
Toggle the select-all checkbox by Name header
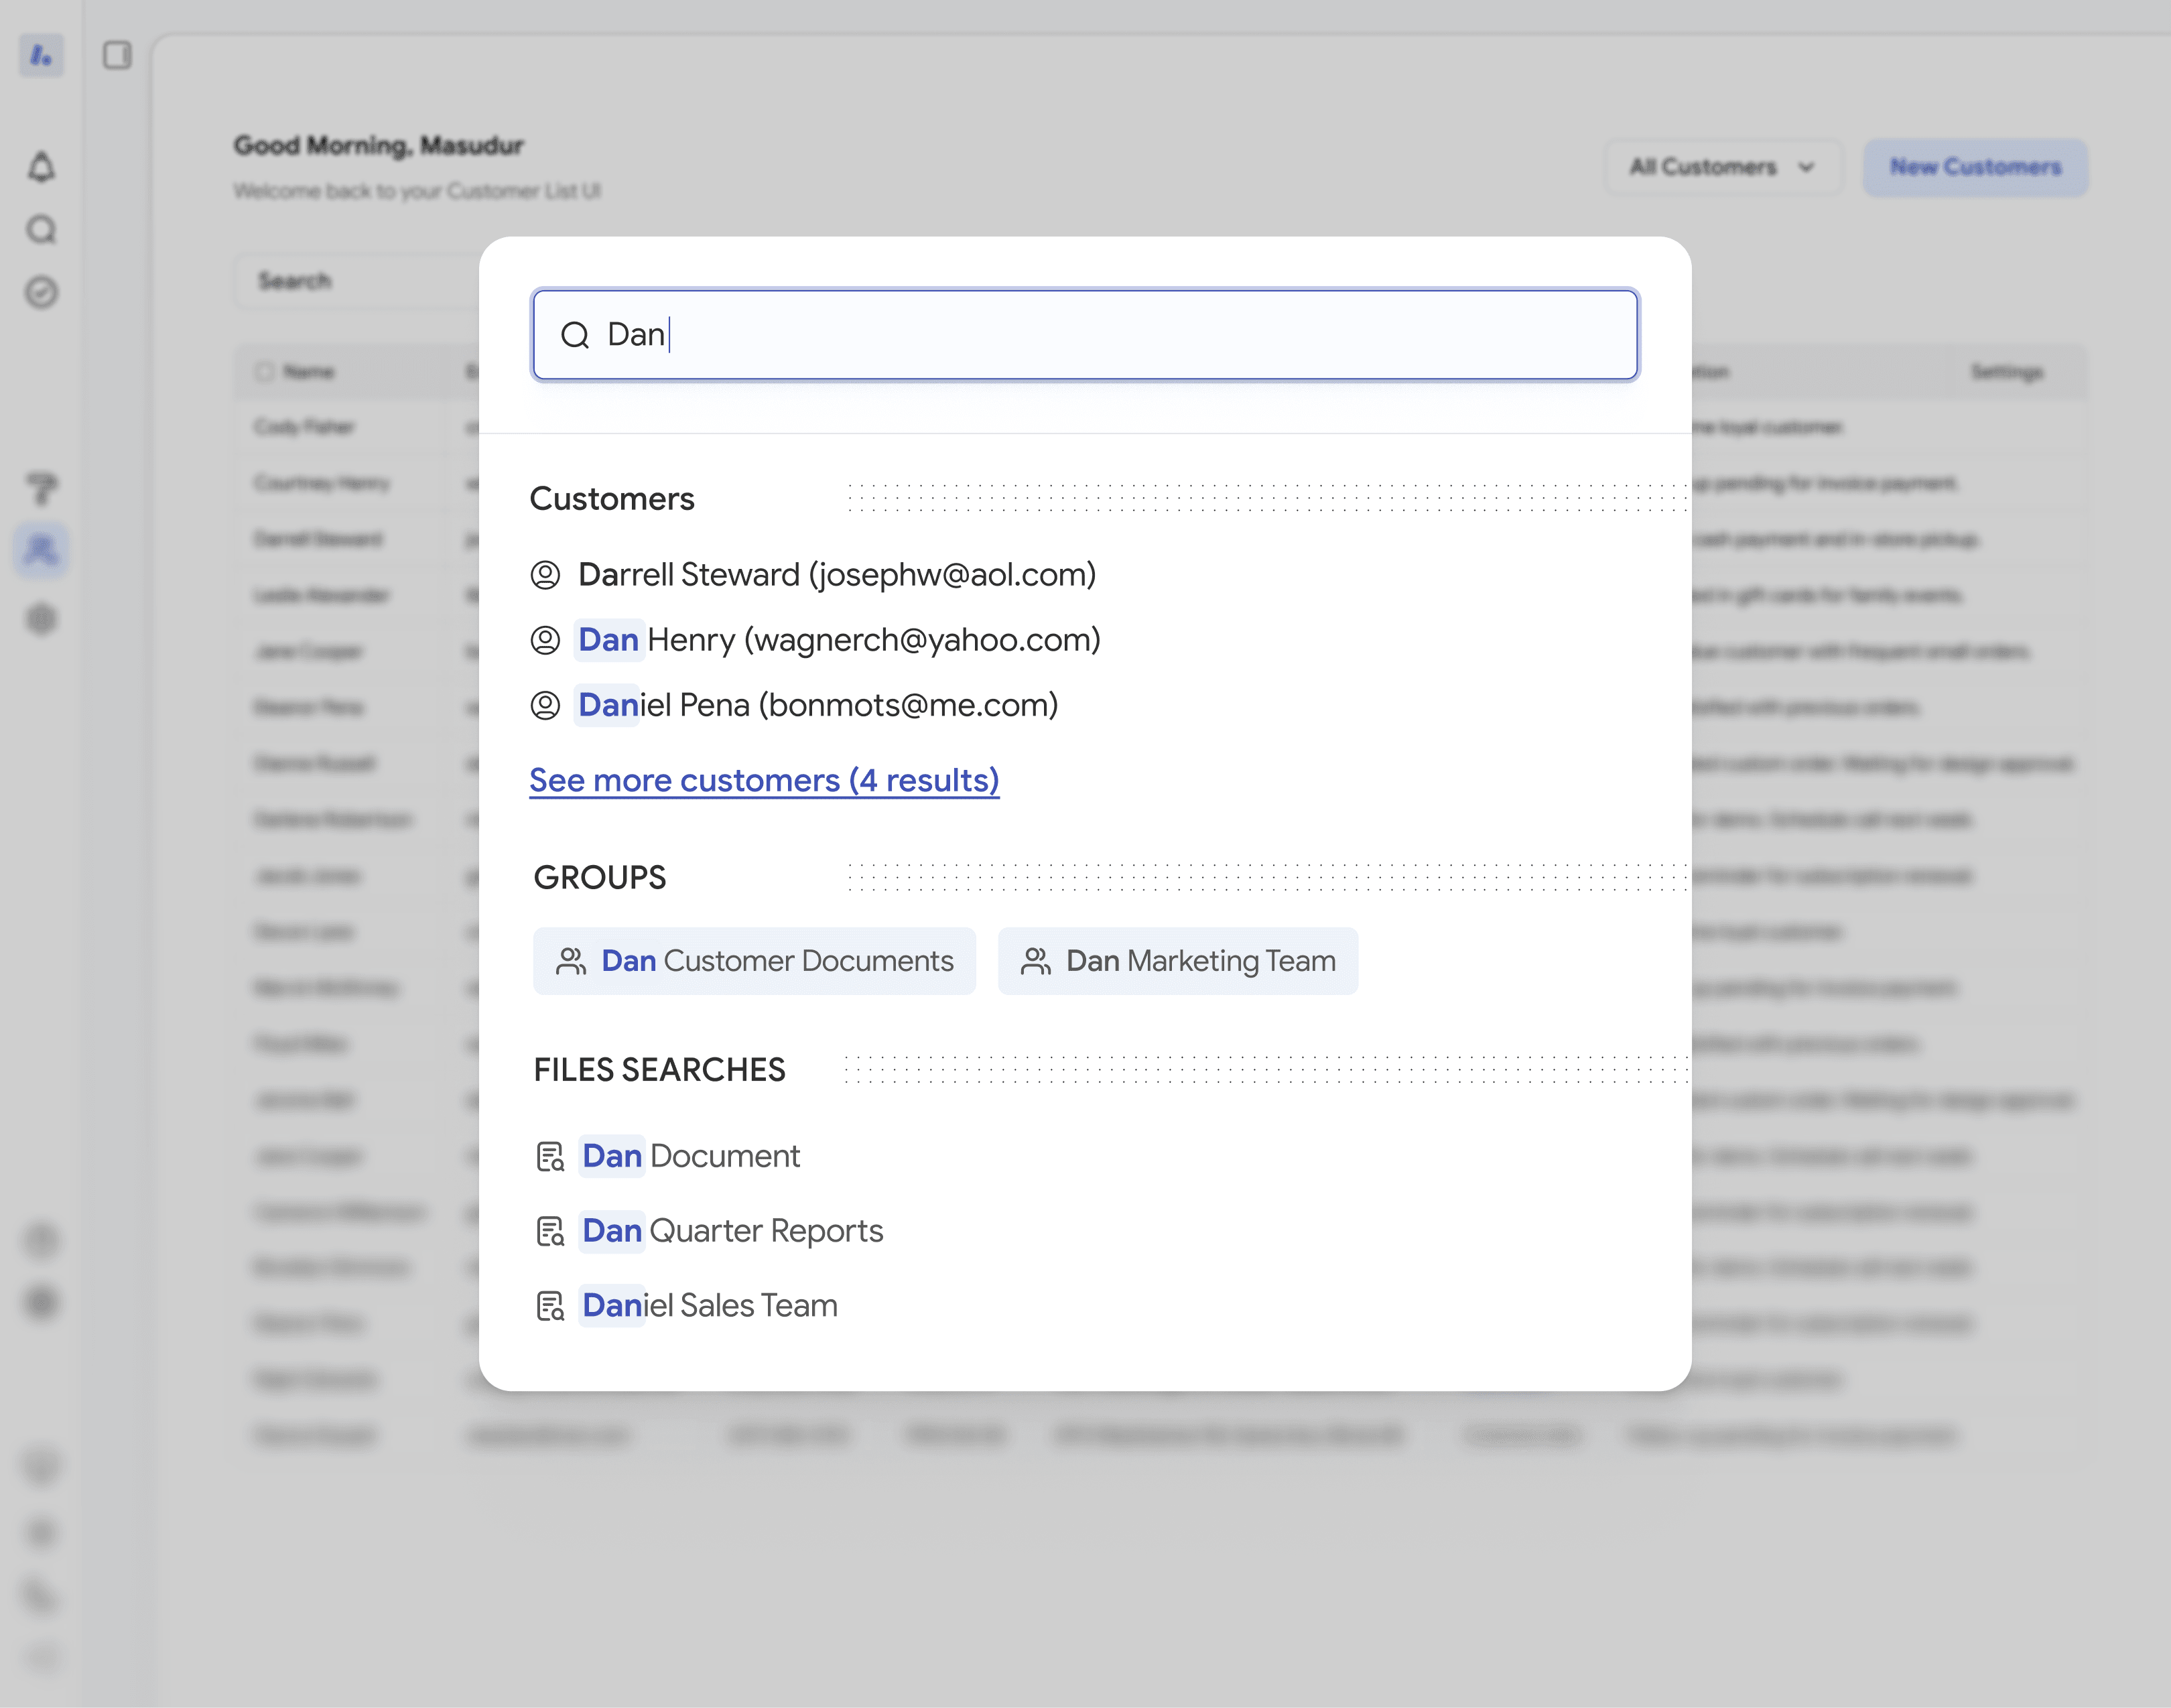point(264,372)
